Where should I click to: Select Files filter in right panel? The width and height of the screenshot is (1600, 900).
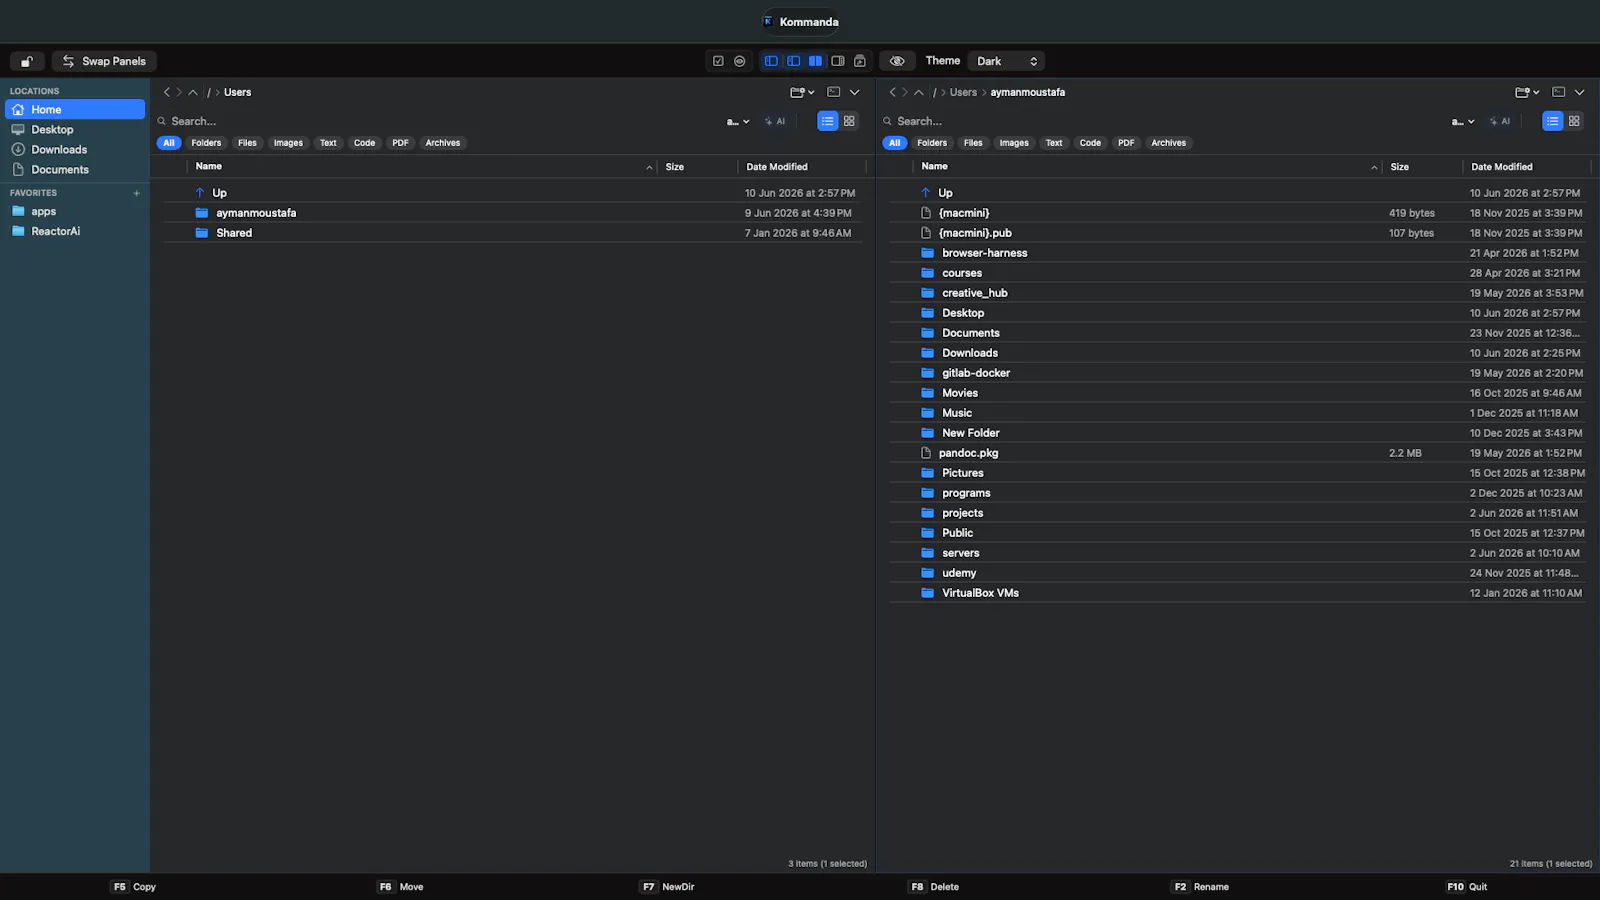tap(973, 143)
